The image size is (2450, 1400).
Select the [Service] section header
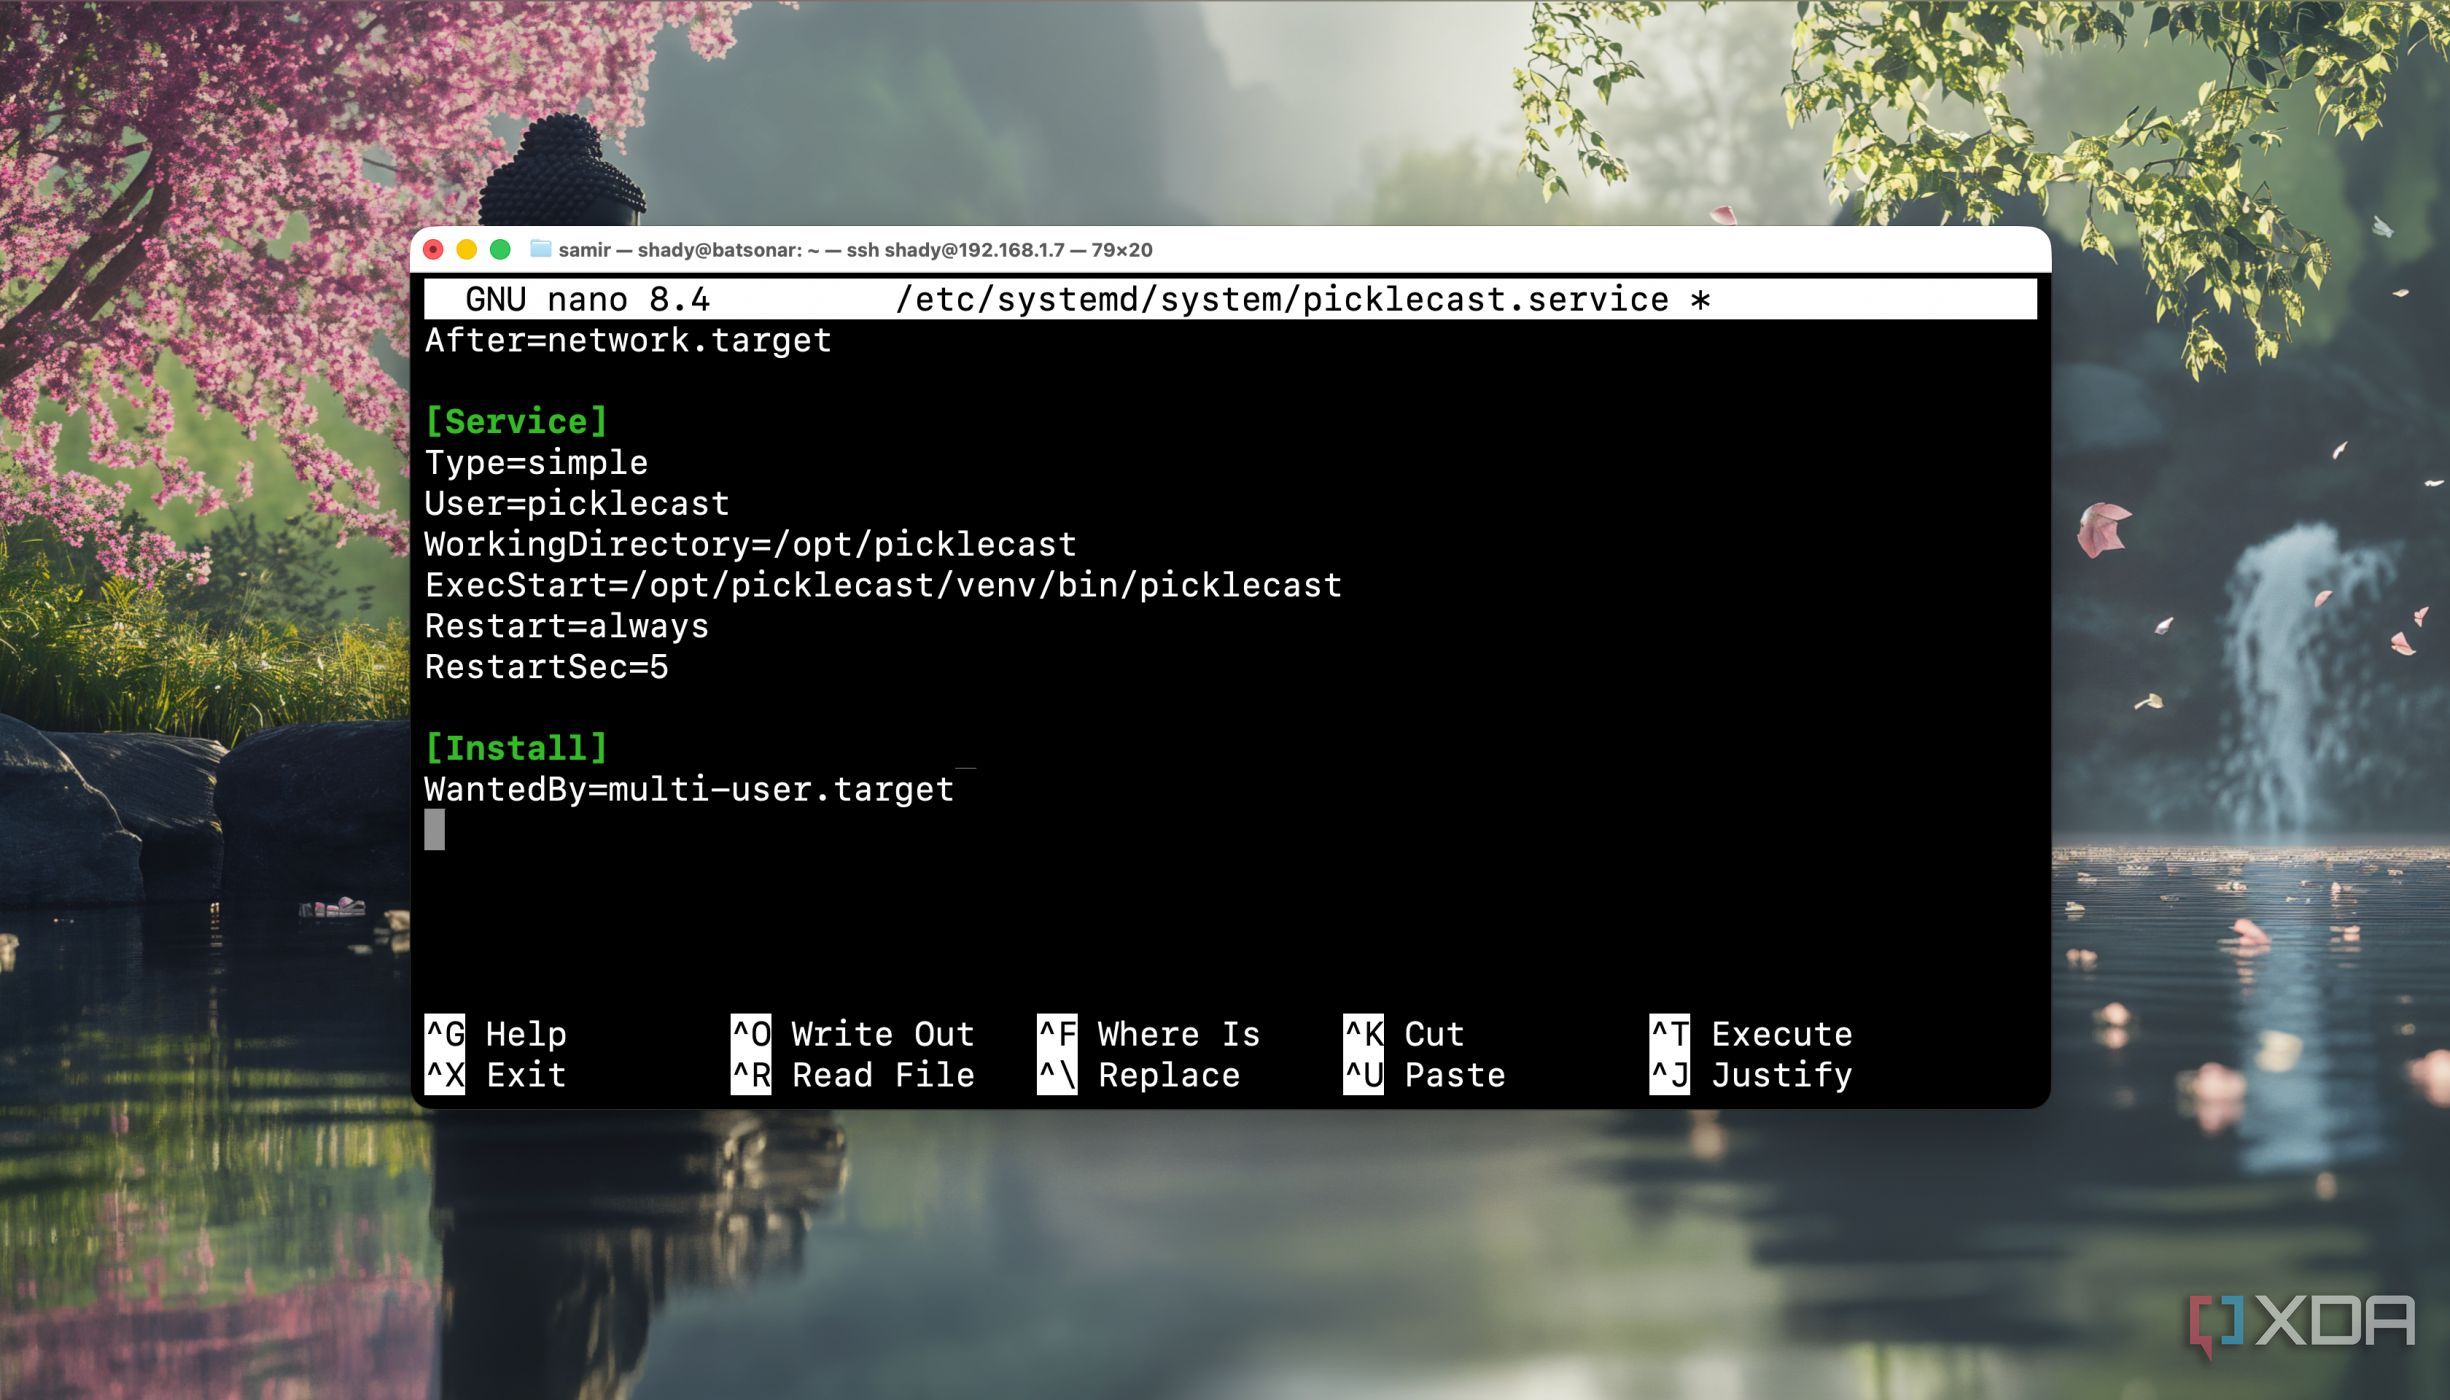(x=516, y=422)
